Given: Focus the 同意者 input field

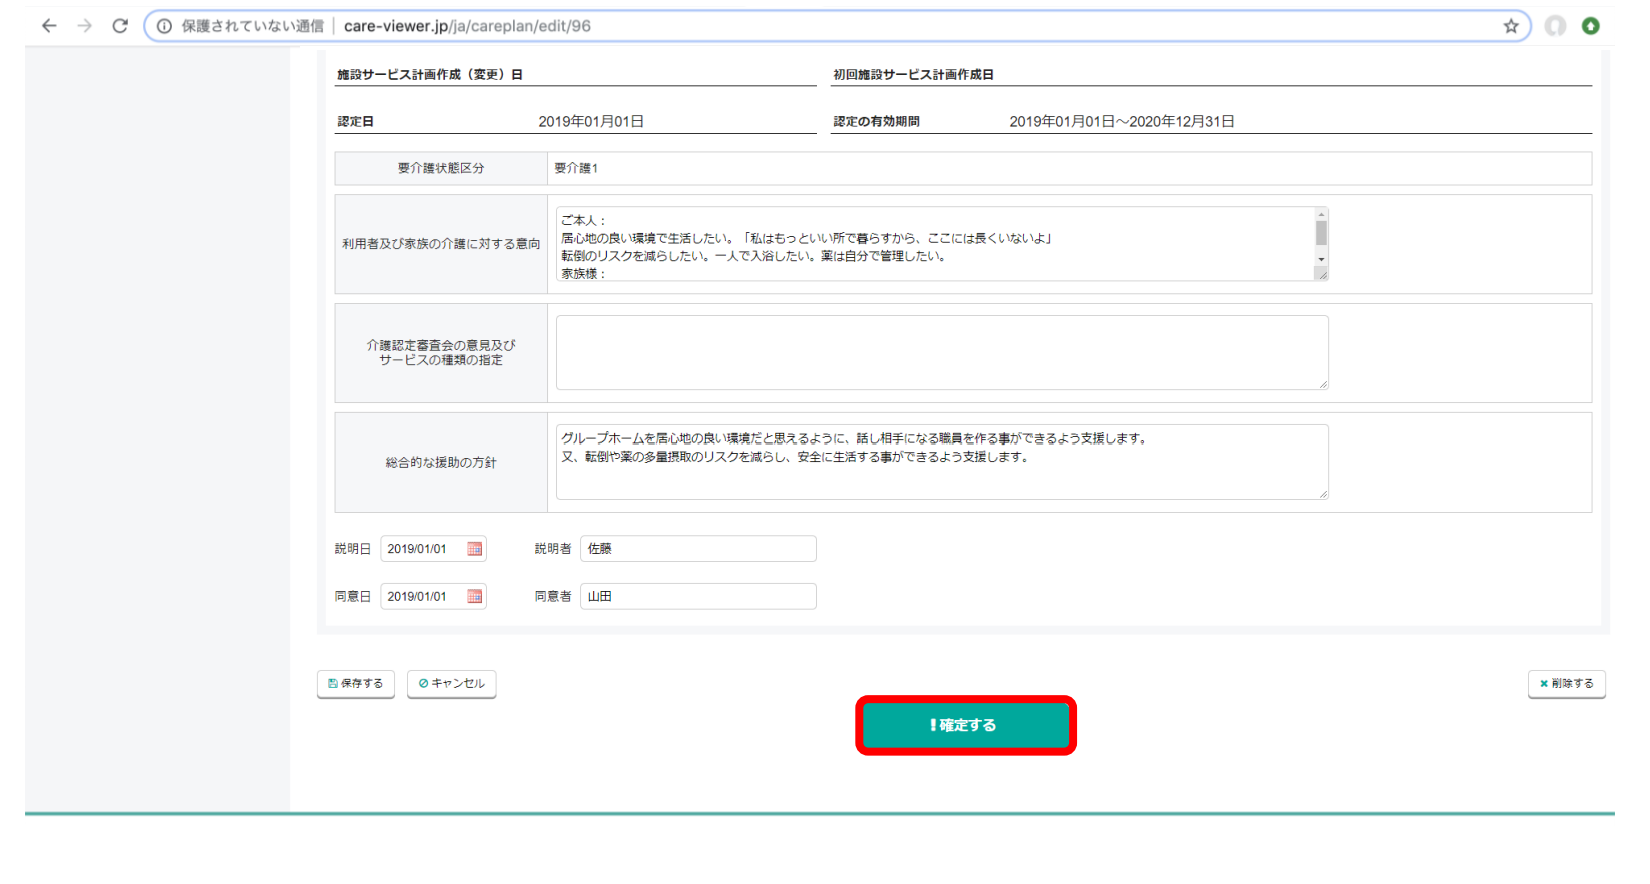Looking at the screenshot, I should 698,597.
